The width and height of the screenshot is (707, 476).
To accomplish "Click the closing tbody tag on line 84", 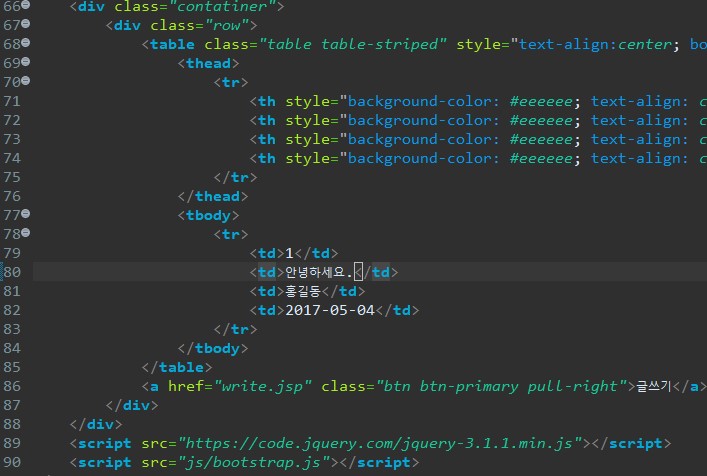I will 213,348.
